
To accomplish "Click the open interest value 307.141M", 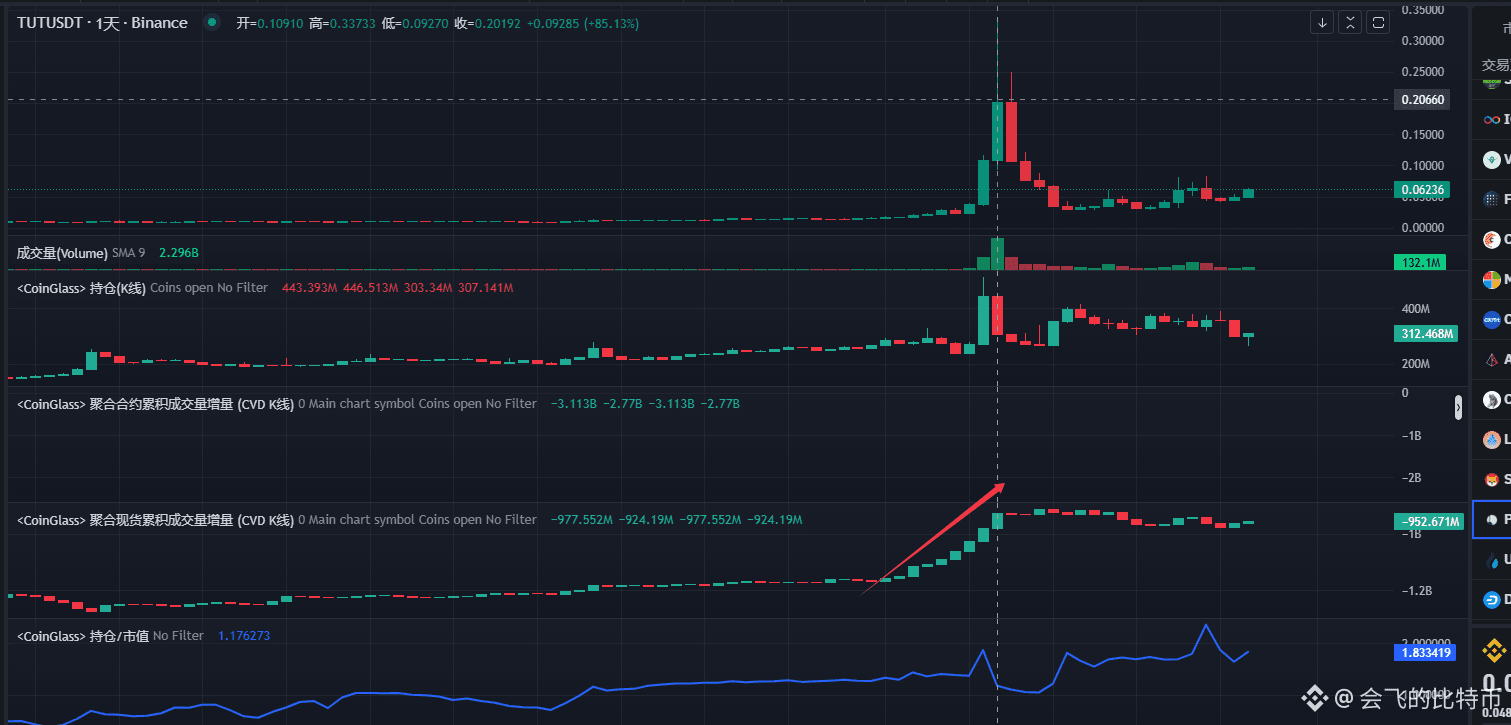I will 486,288.
